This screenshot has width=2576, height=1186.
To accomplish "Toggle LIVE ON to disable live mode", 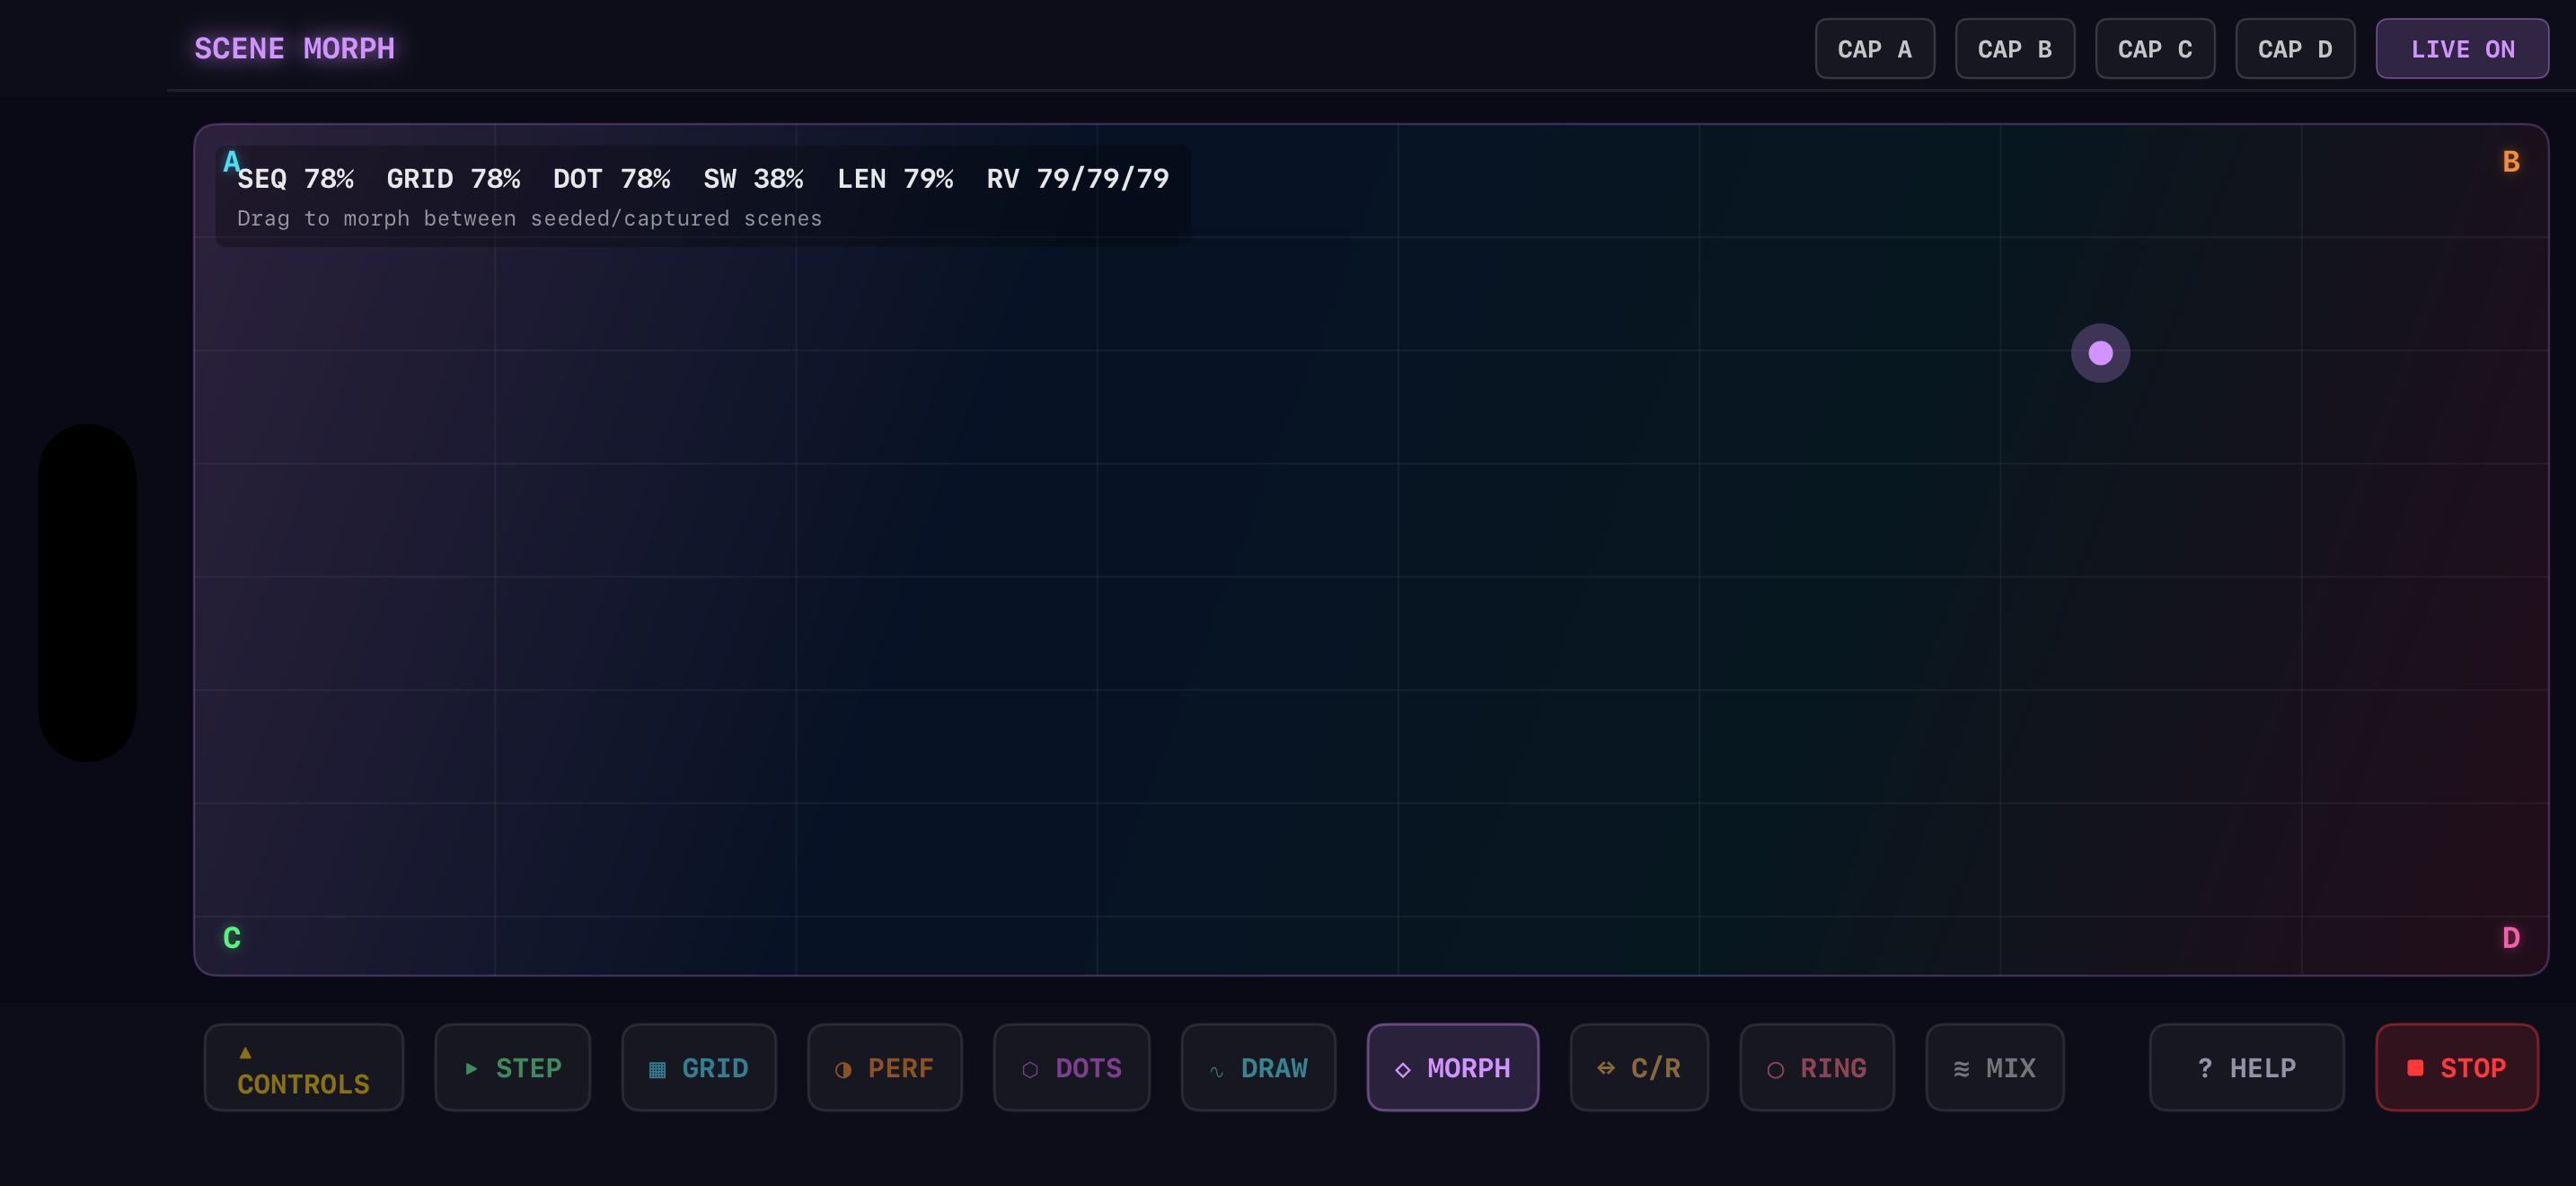I will click(x=2461, y=48).
